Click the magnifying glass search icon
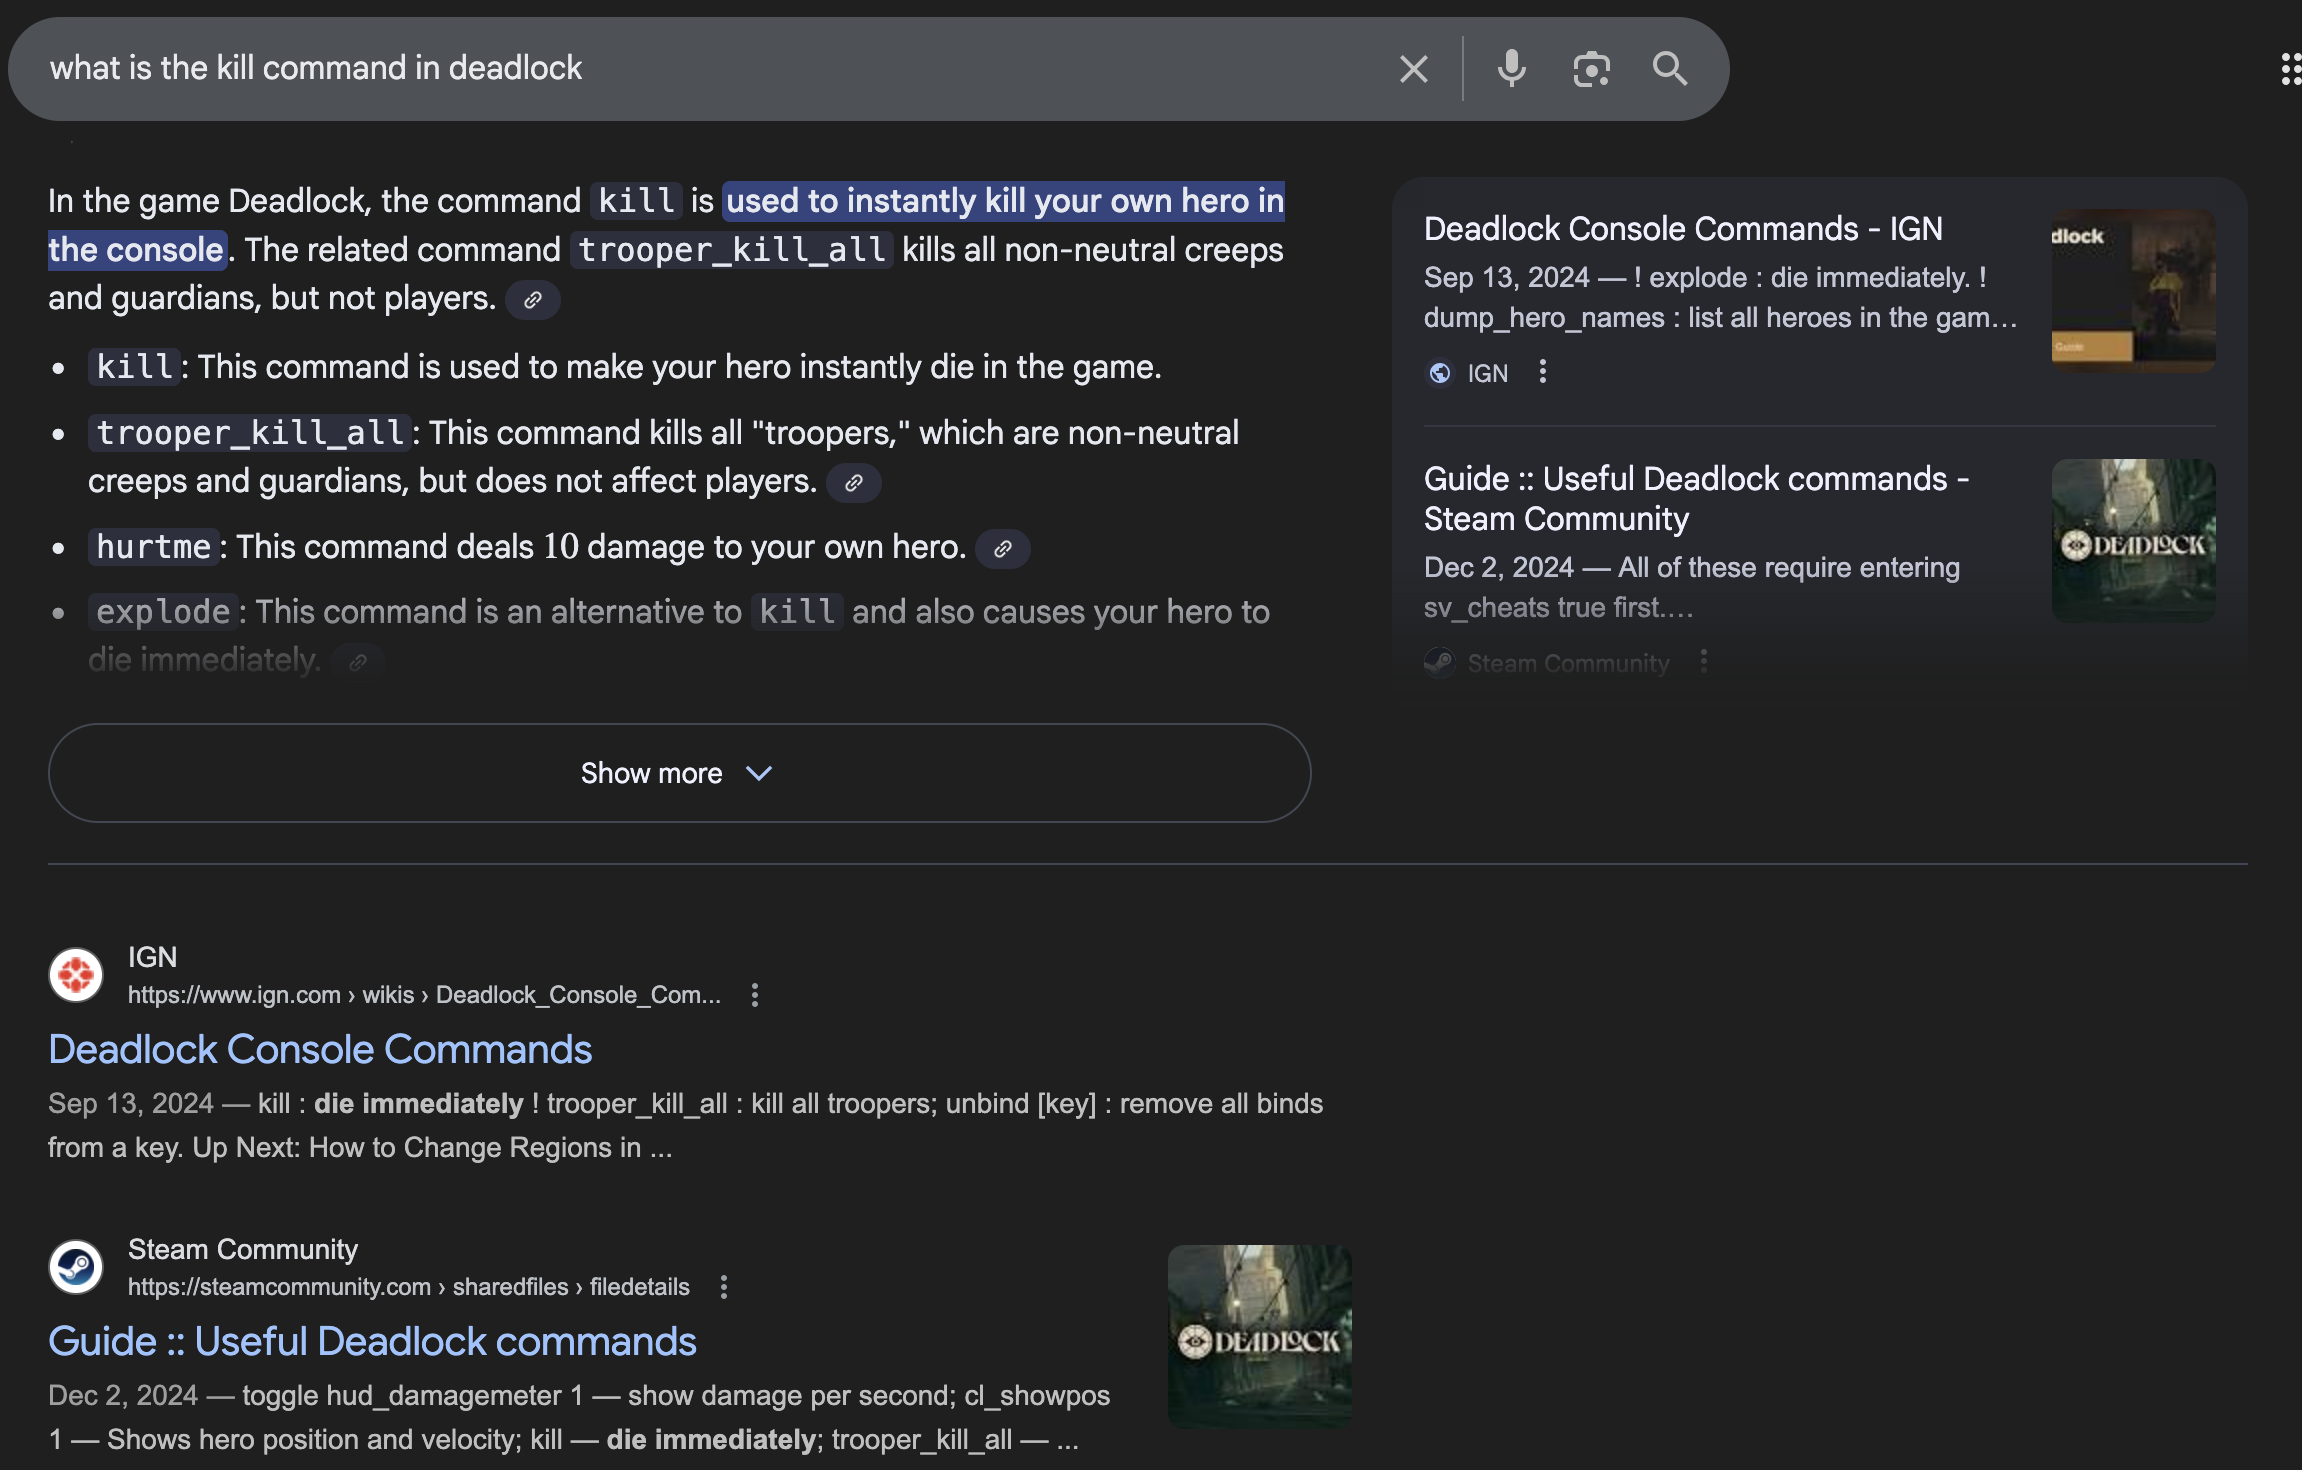 click(x=1669, y=69)
